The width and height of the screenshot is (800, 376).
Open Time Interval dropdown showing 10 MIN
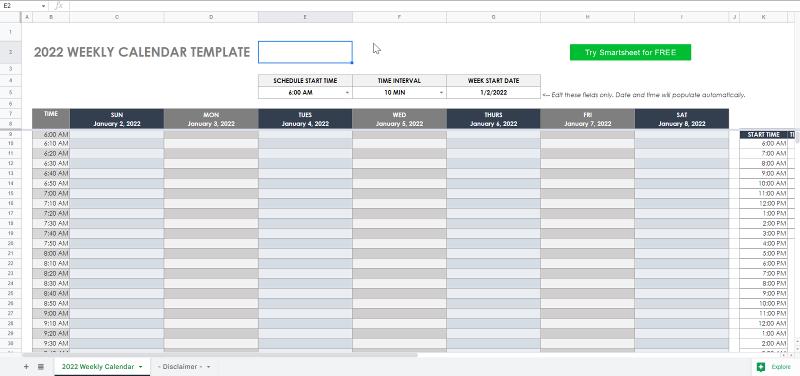click(442, 93)
